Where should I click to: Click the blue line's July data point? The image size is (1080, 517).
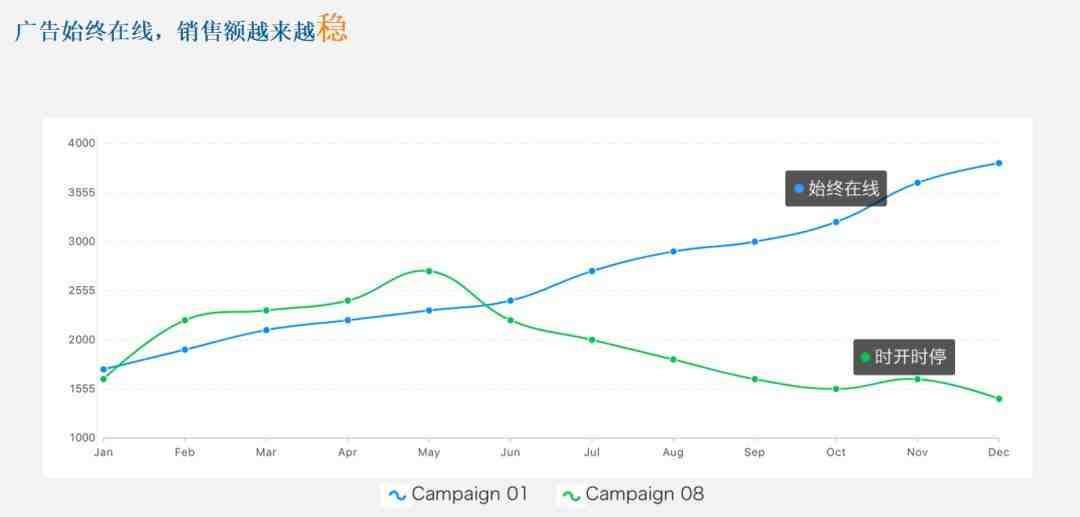[x=592, y=271]
